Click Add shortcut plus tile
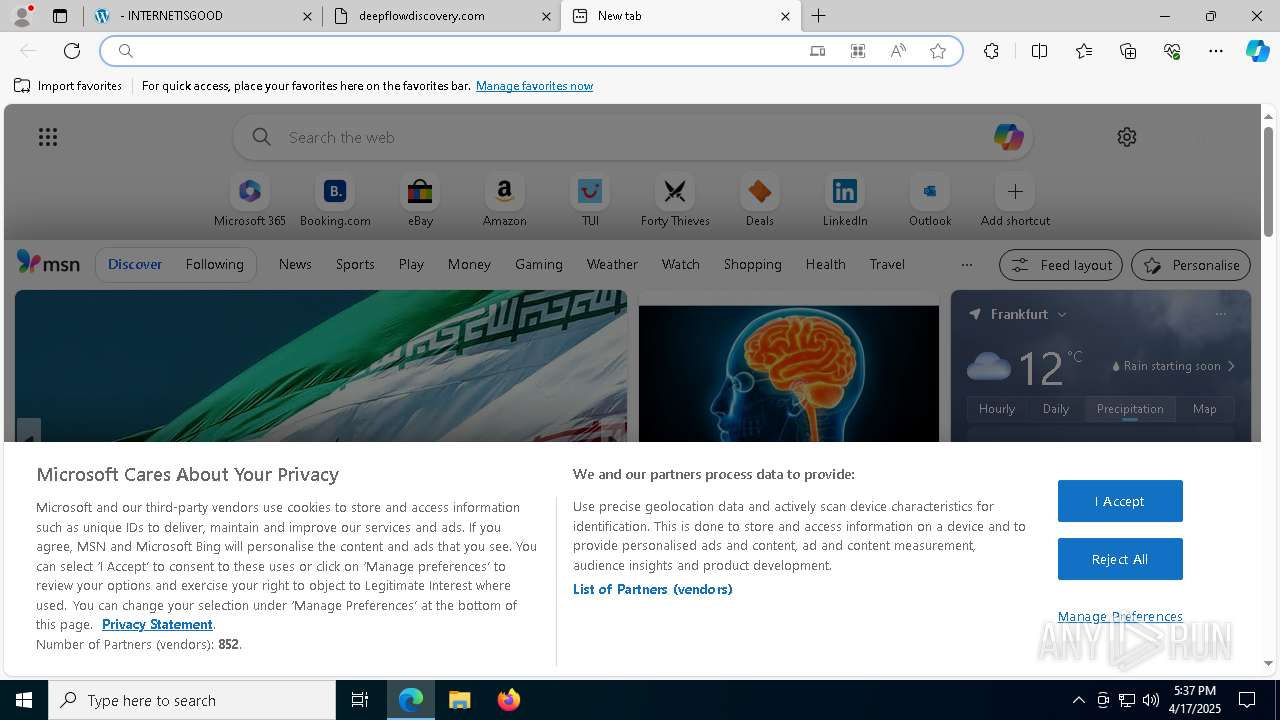The width and height of the screenshot is (1280, 720). pos(1015,201)
